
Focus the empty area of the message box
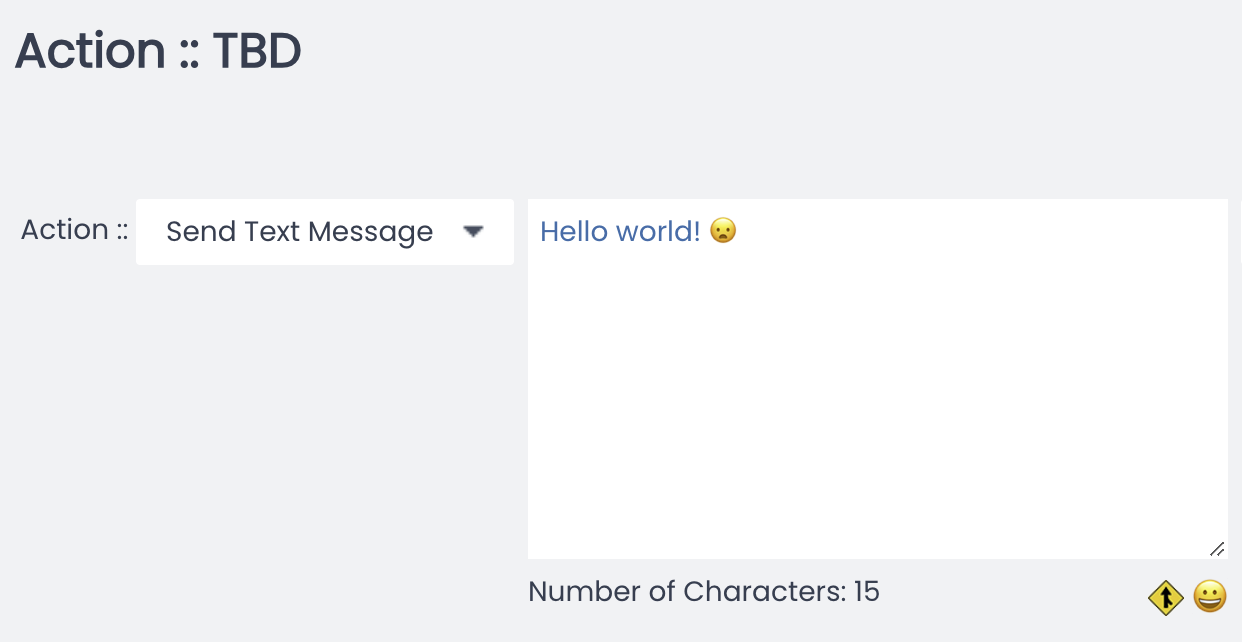point(878,400)
